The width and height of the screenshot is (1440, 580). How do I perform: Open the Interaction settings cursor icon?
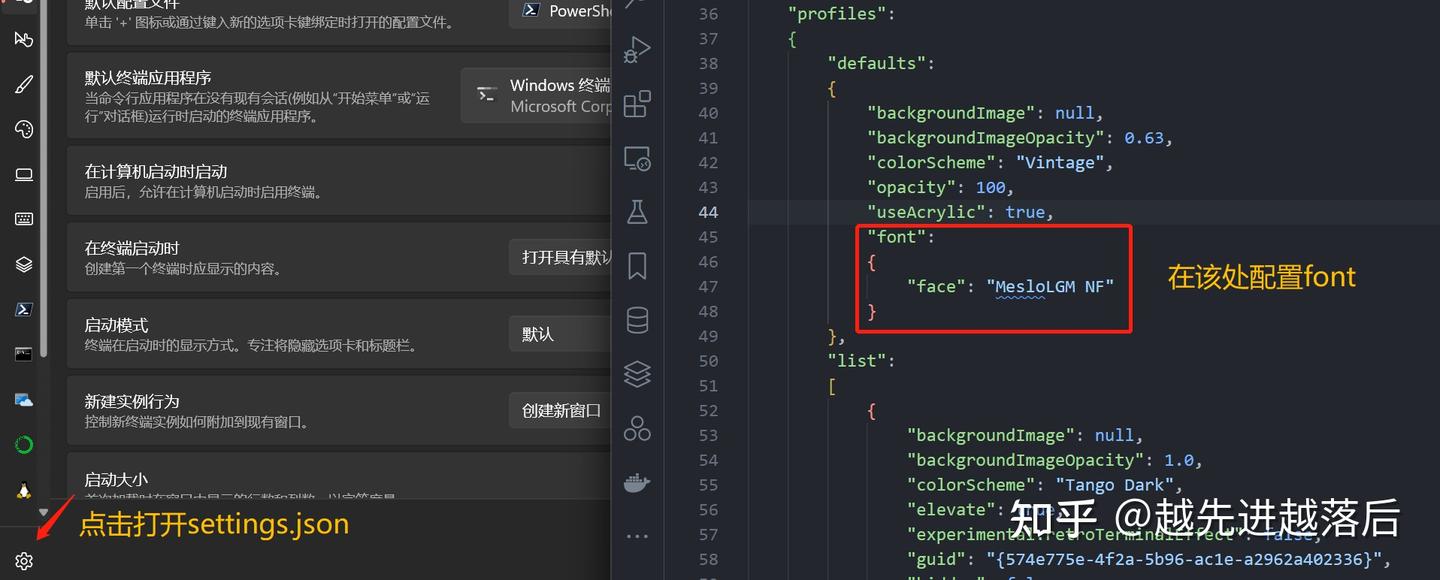click(x=24, y=39)
